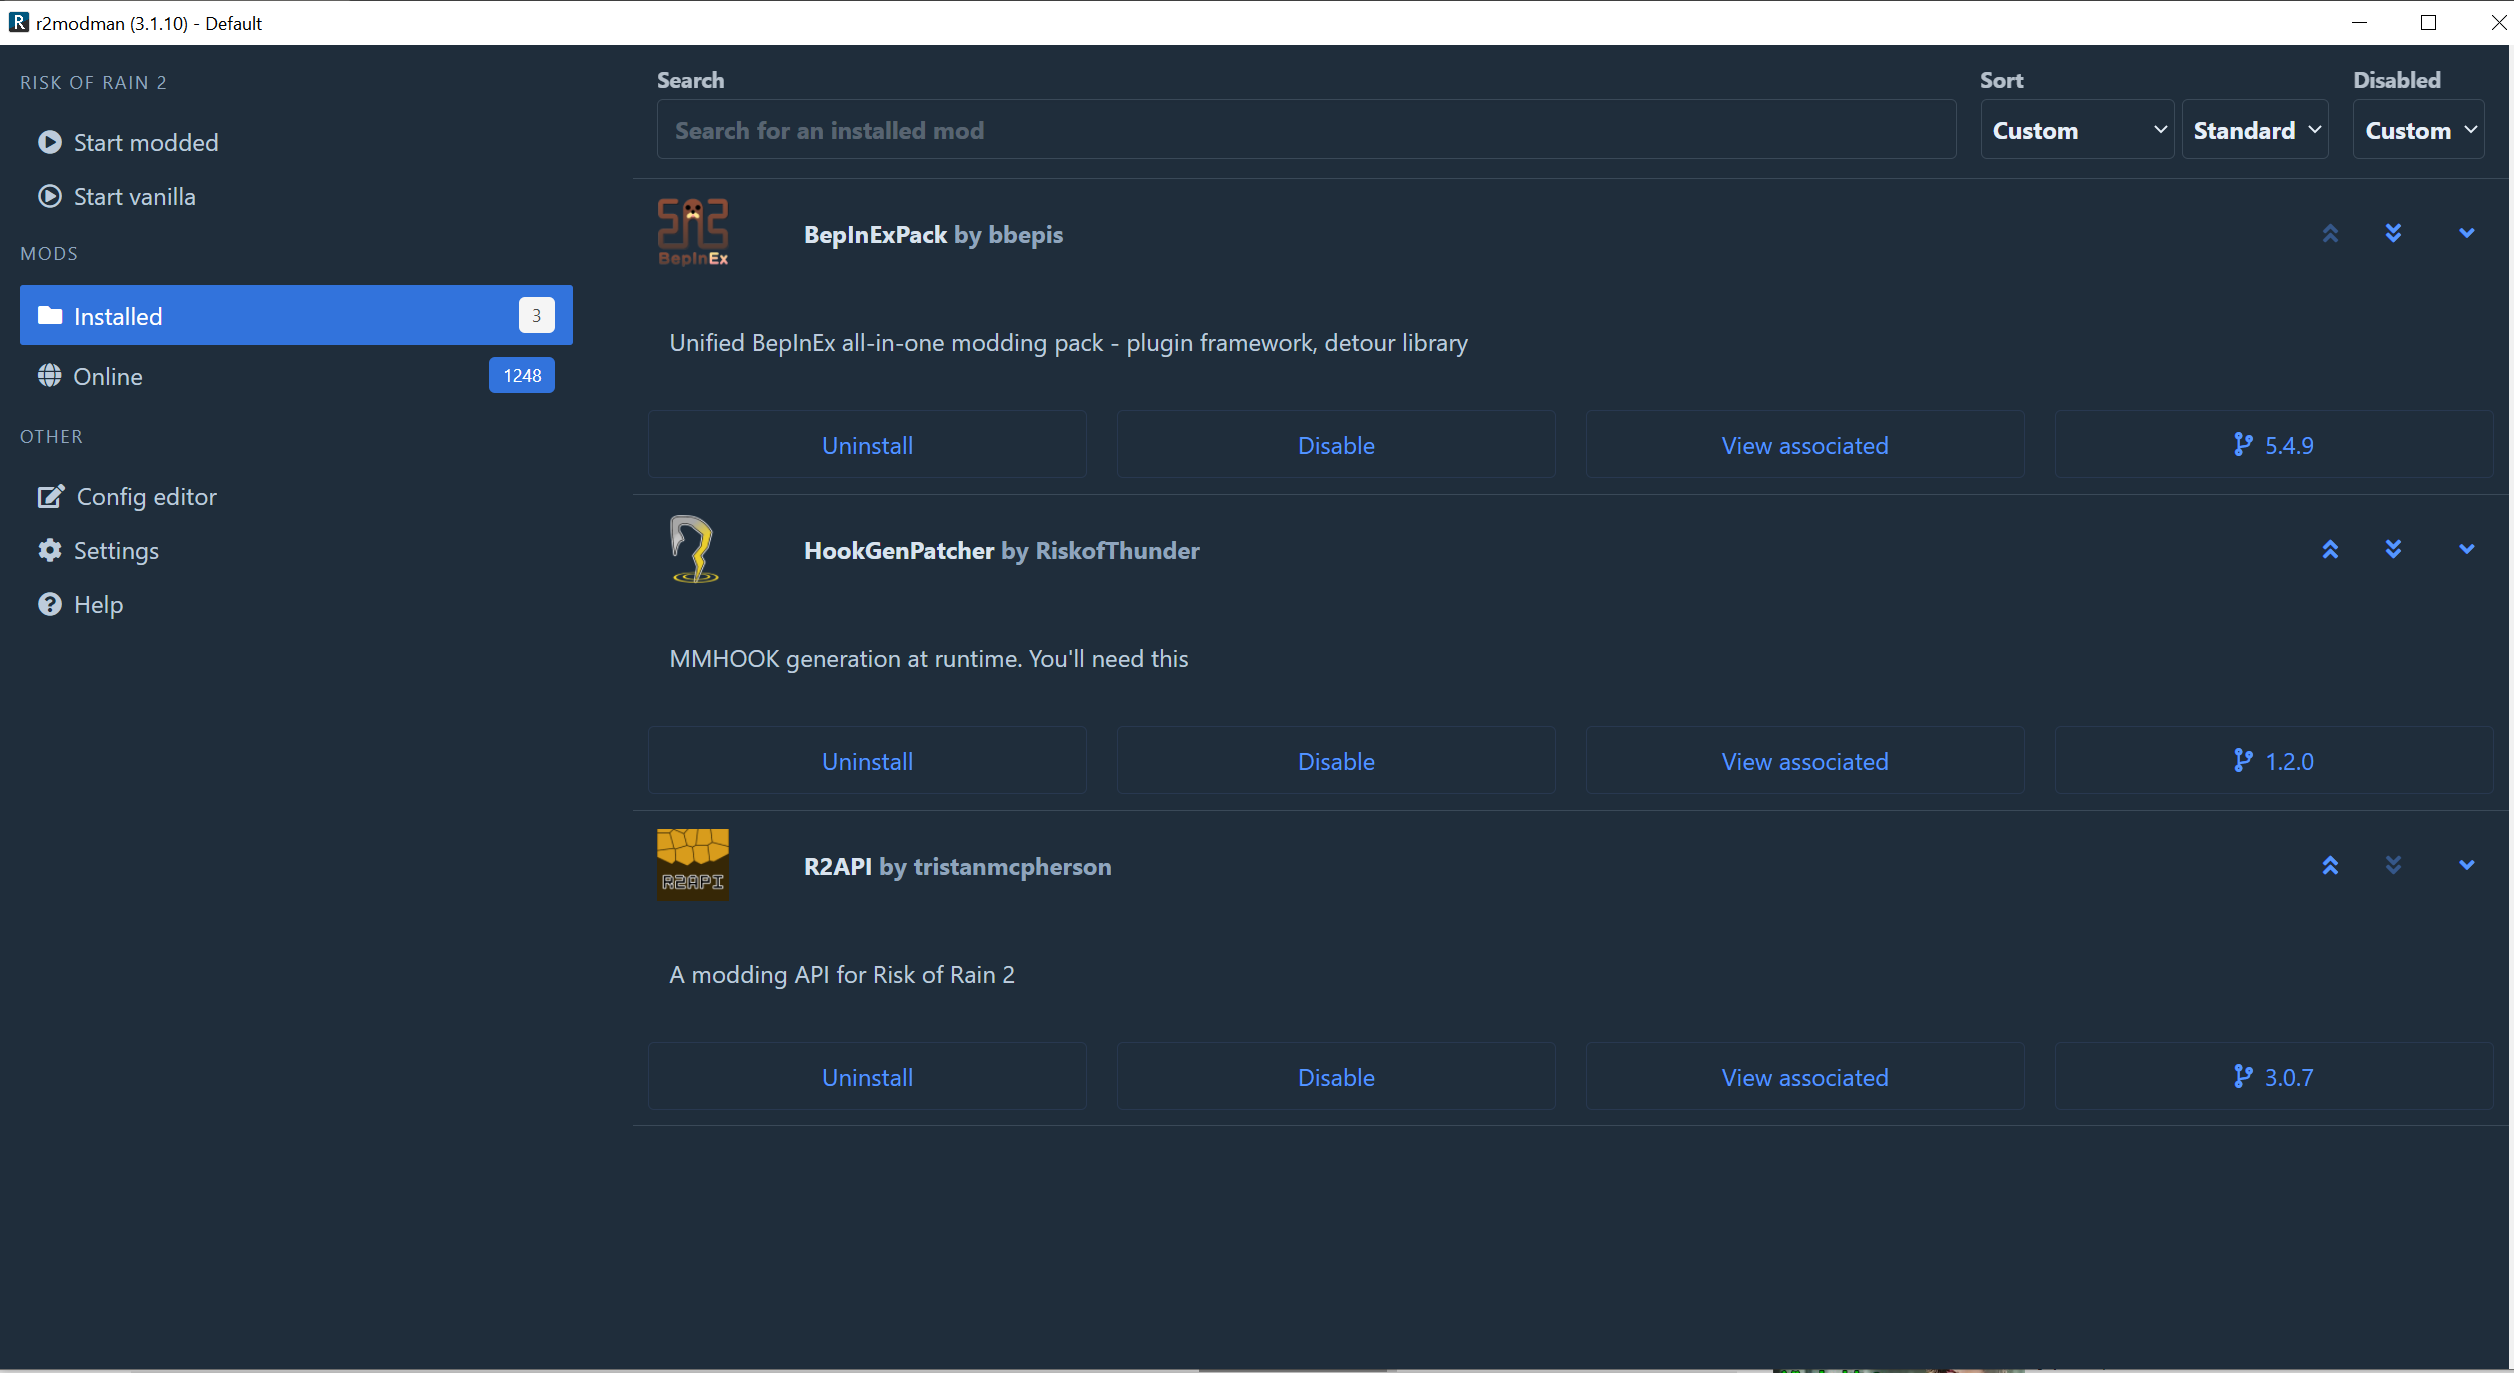2514x1373 pixels.
Task: Click the Online count badge 1248
Action: [522, 375]
